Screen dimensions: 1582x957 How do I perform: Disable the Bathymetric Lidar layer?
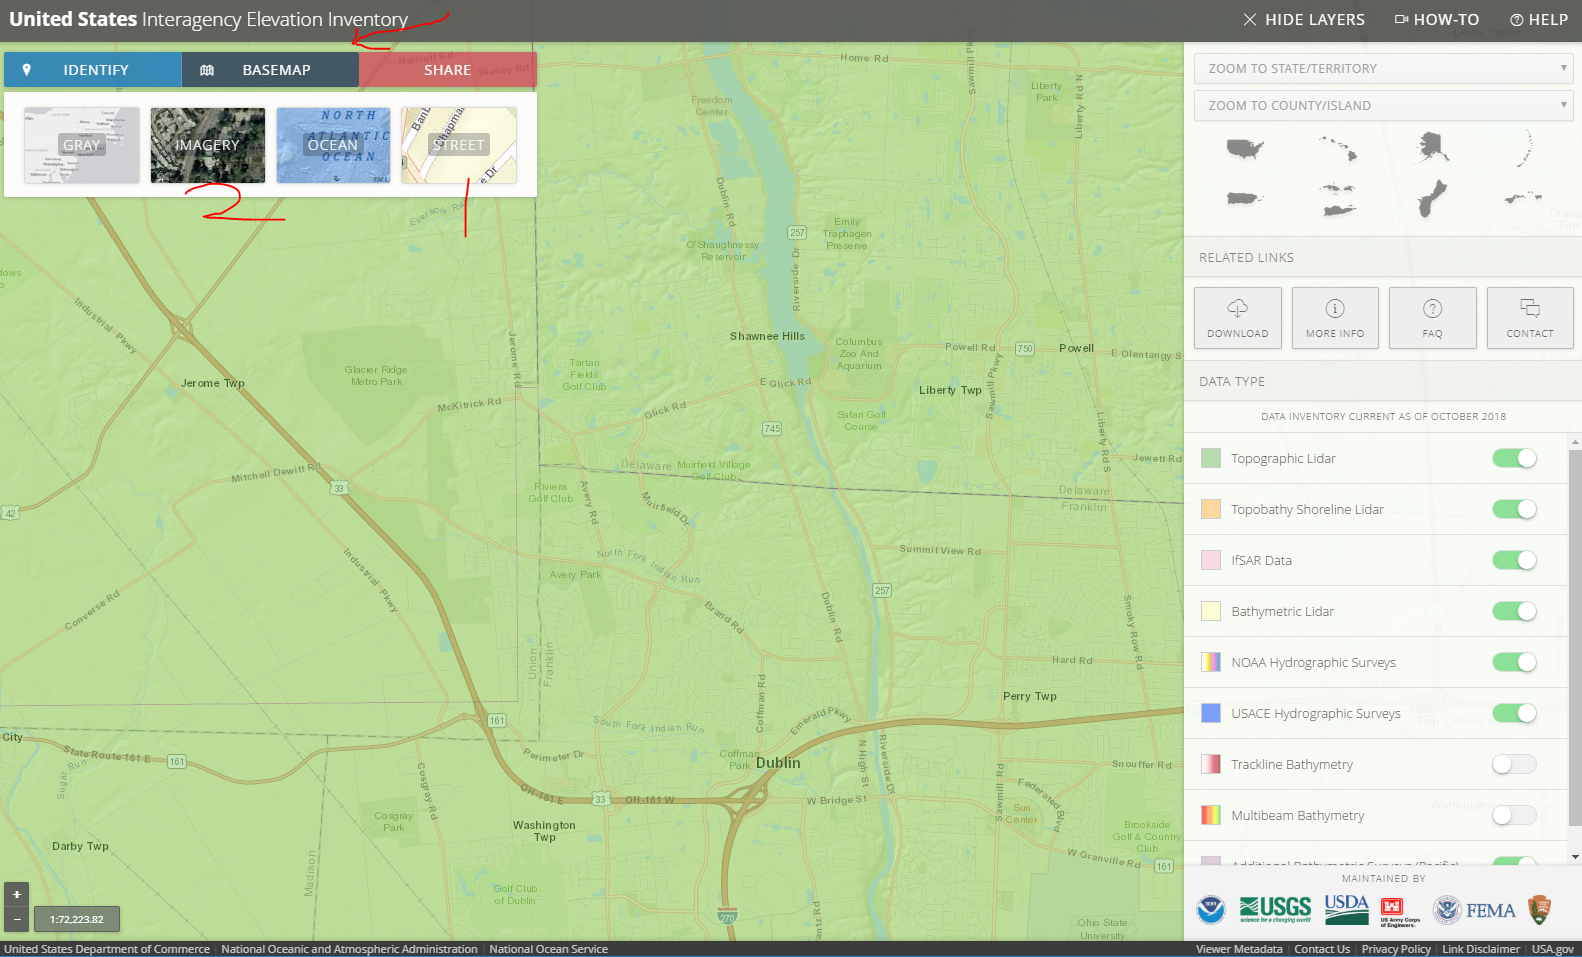pos(1514,611)
